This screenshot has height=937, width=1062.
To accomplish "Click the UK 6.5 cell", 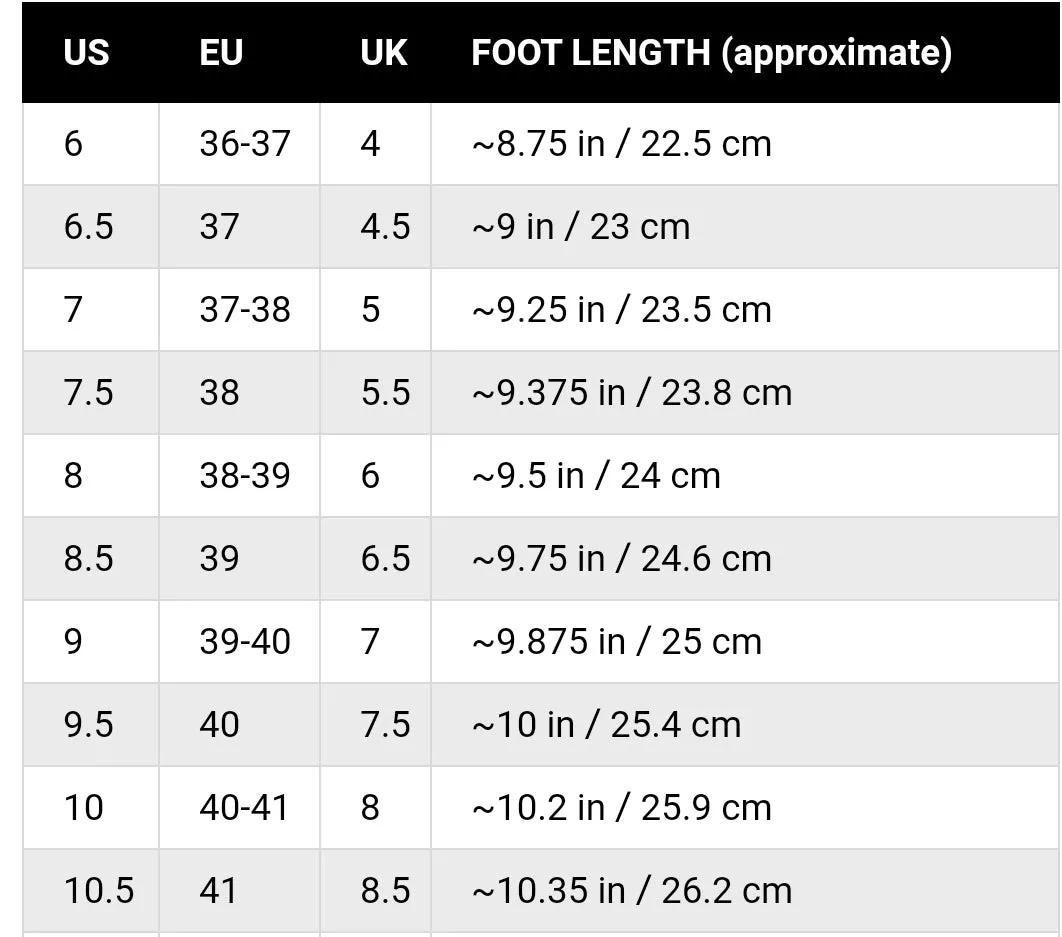I will 375,558.
